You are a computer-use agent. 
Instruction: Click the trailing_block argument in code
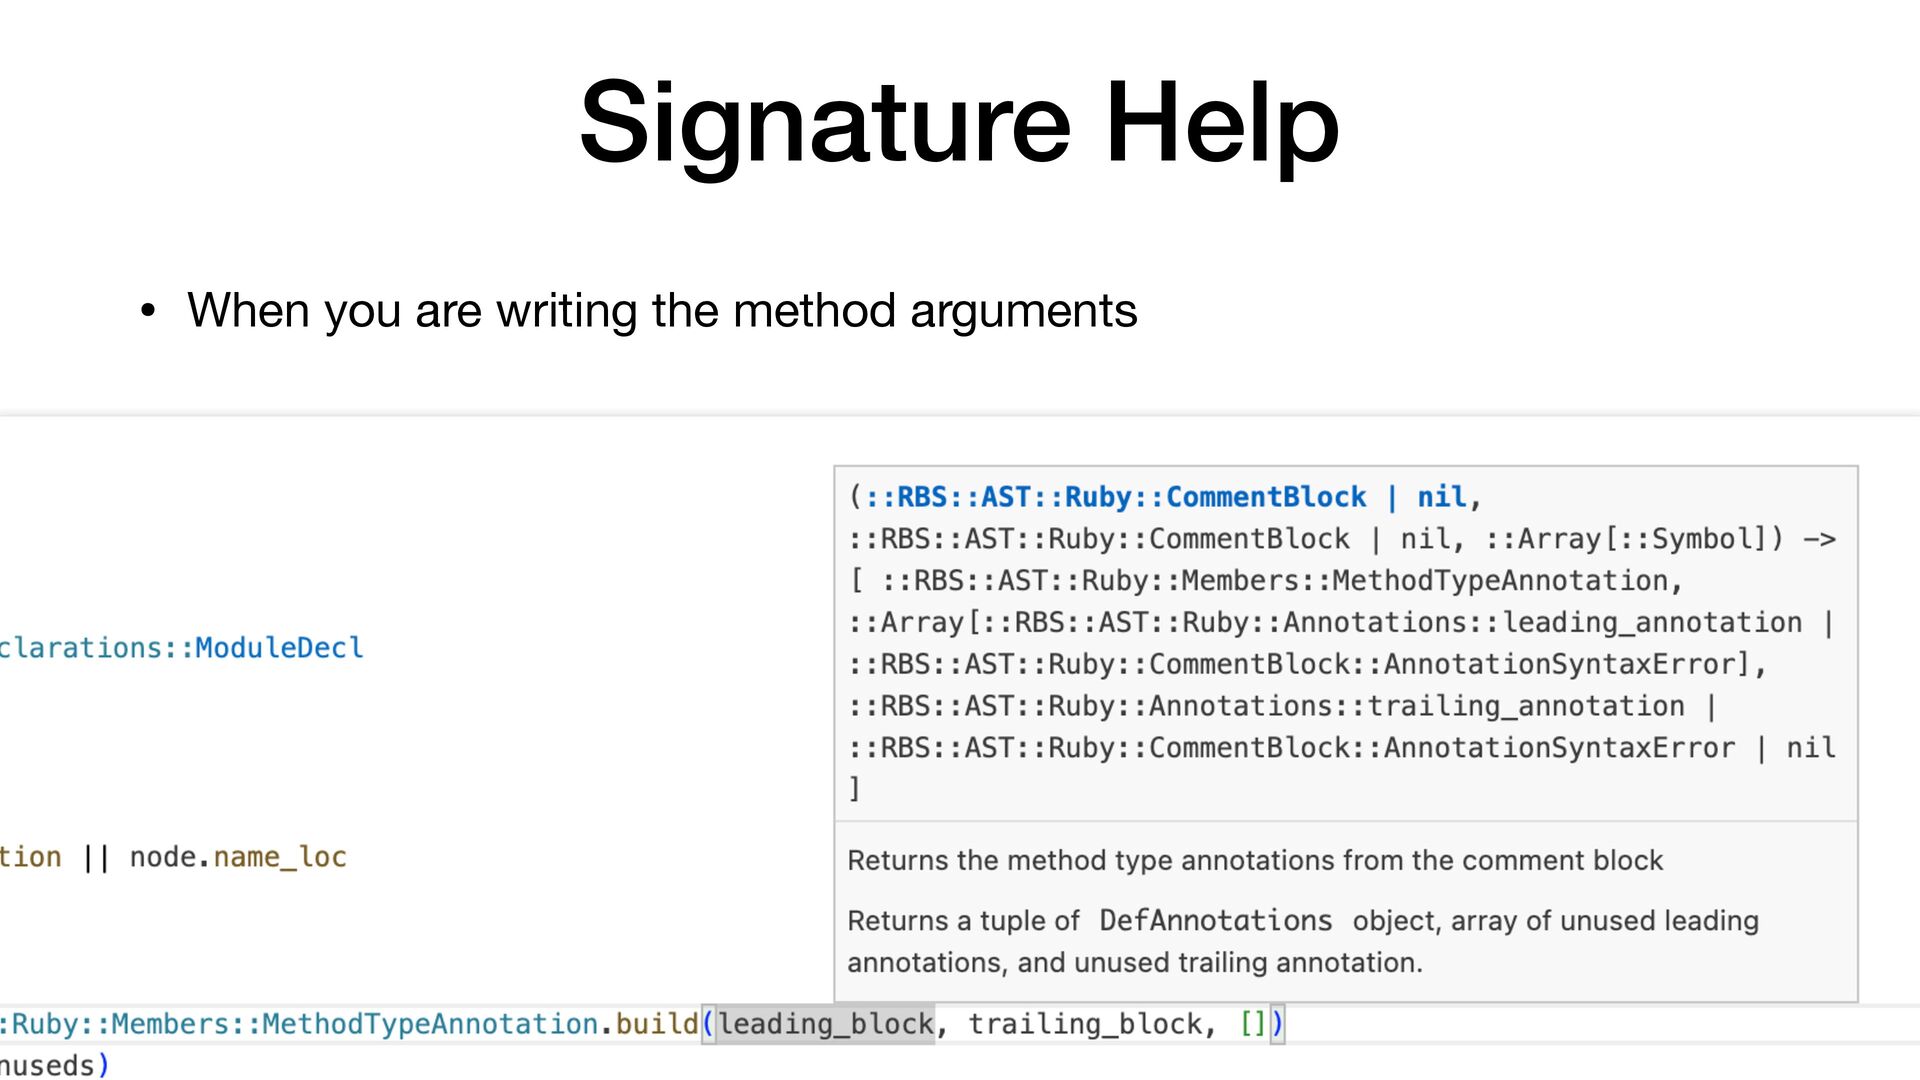(x=1085, y=1024)
